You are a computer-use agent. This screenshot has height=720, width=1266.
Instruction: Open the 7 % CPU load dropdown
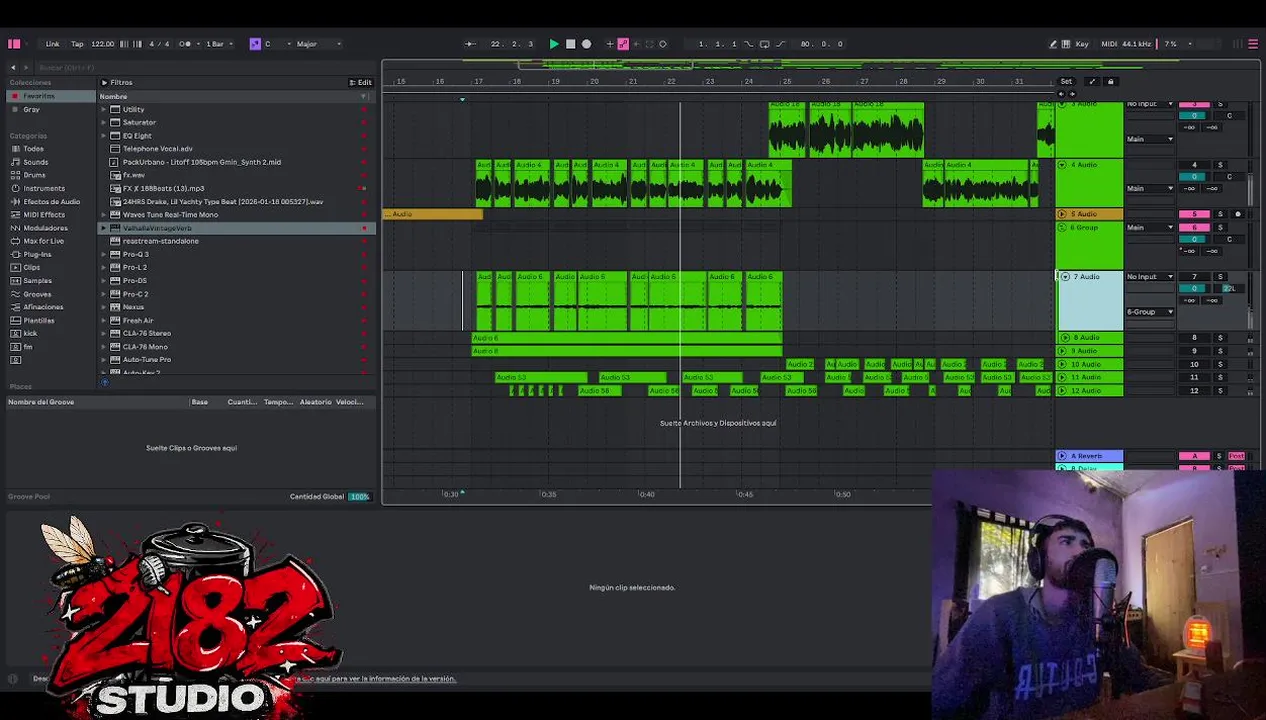point(1177,44)
